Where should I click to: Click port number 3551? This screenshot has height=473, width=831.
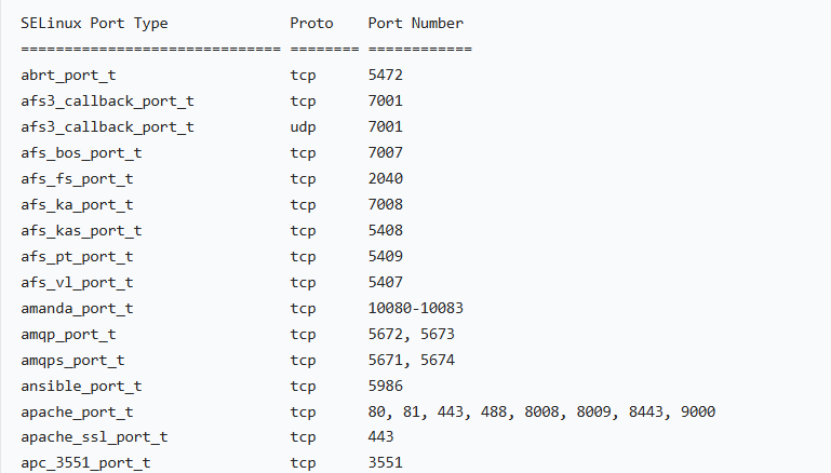(384, 464)
